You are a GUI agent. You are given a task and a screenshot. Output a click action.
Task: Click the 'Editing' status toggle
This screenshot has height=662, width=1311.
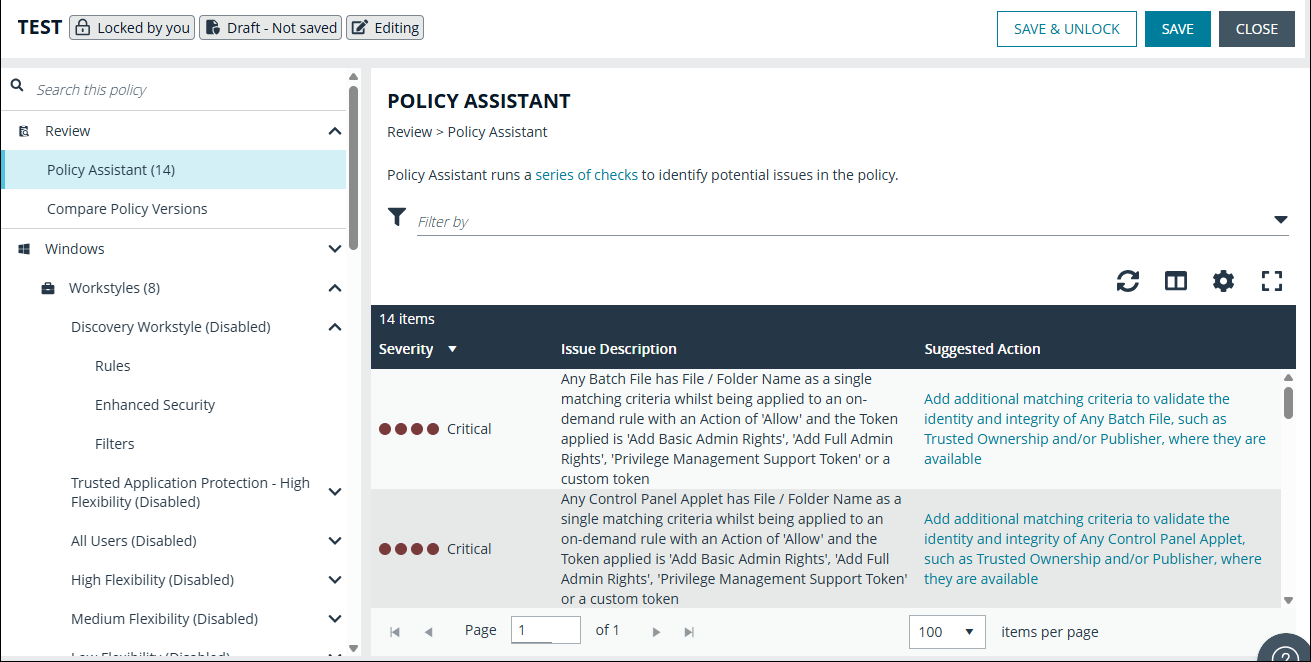(384, 27)
